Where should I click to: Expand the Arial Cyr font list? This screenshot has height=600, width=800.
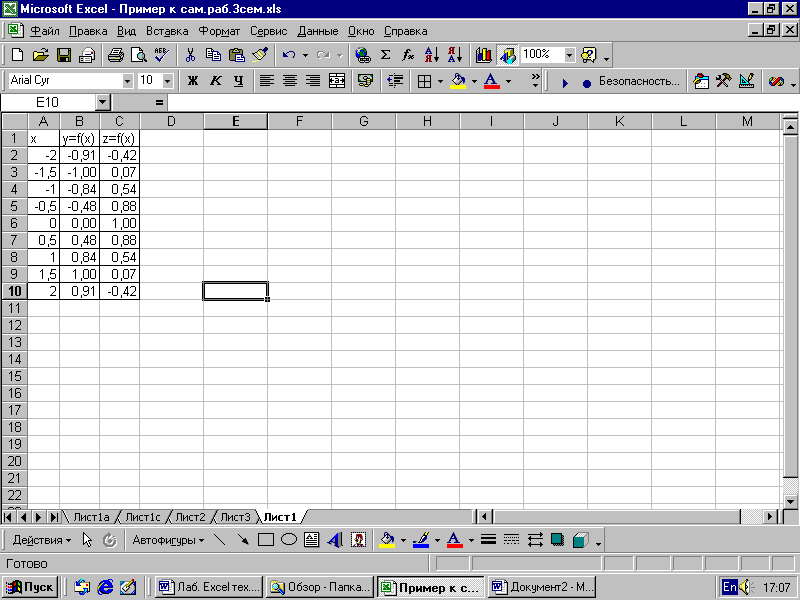[127, 81]
